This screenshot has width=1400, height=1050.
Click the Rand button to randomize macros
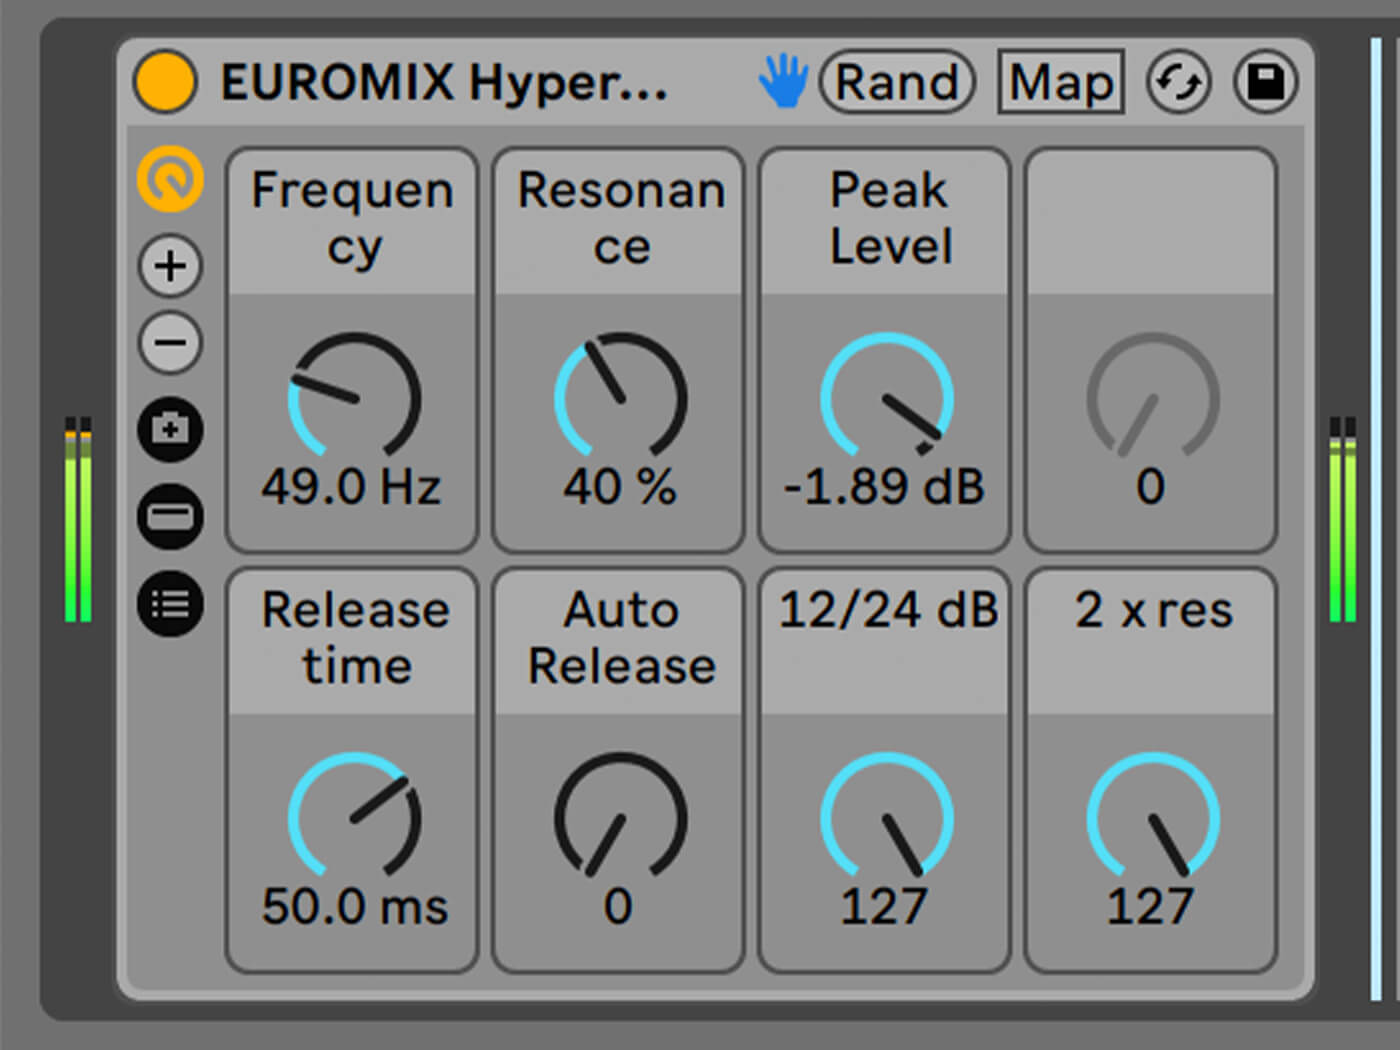pos(896,81)
